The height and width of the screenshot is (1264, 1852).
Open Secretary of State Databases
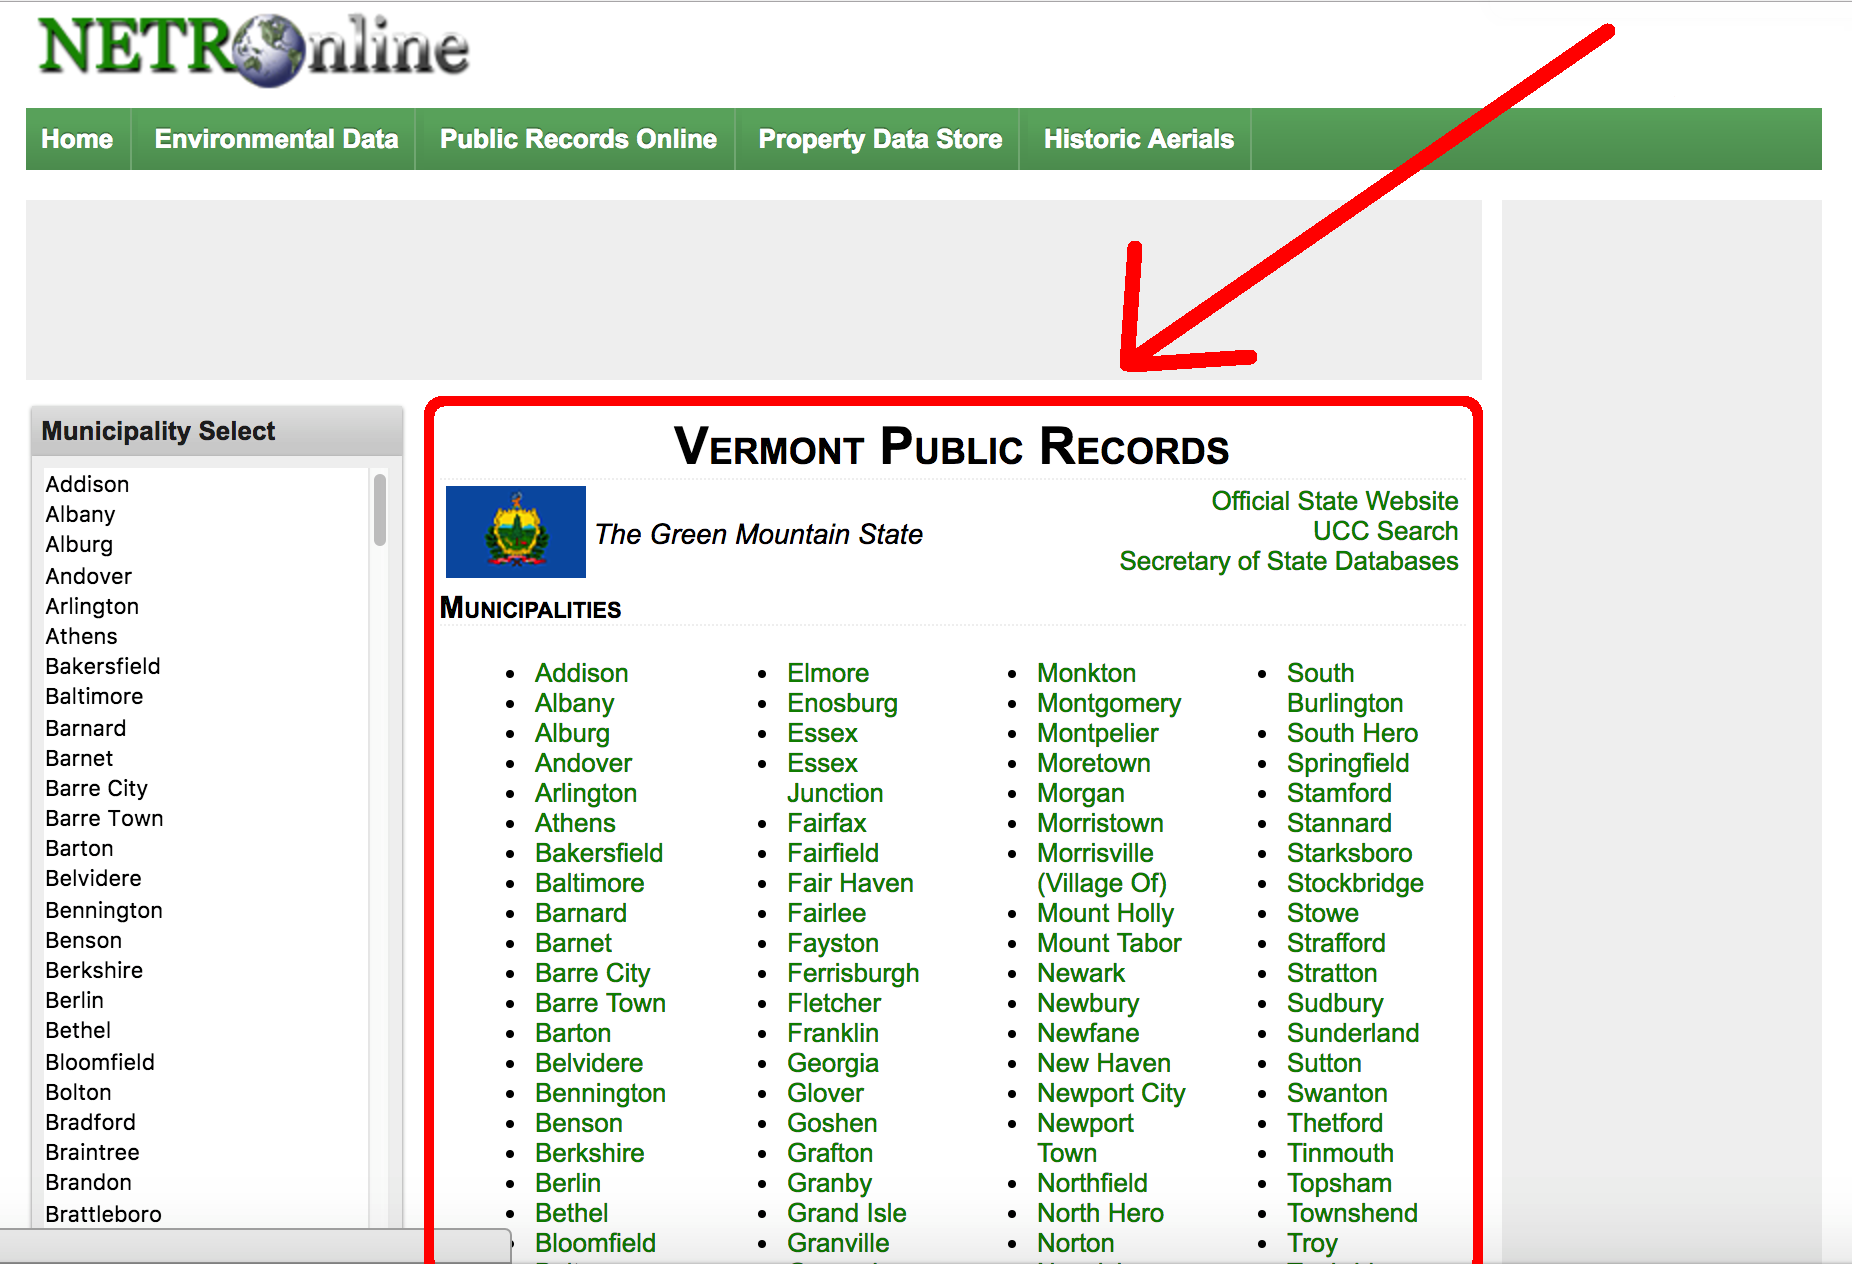coord(1288,561)
